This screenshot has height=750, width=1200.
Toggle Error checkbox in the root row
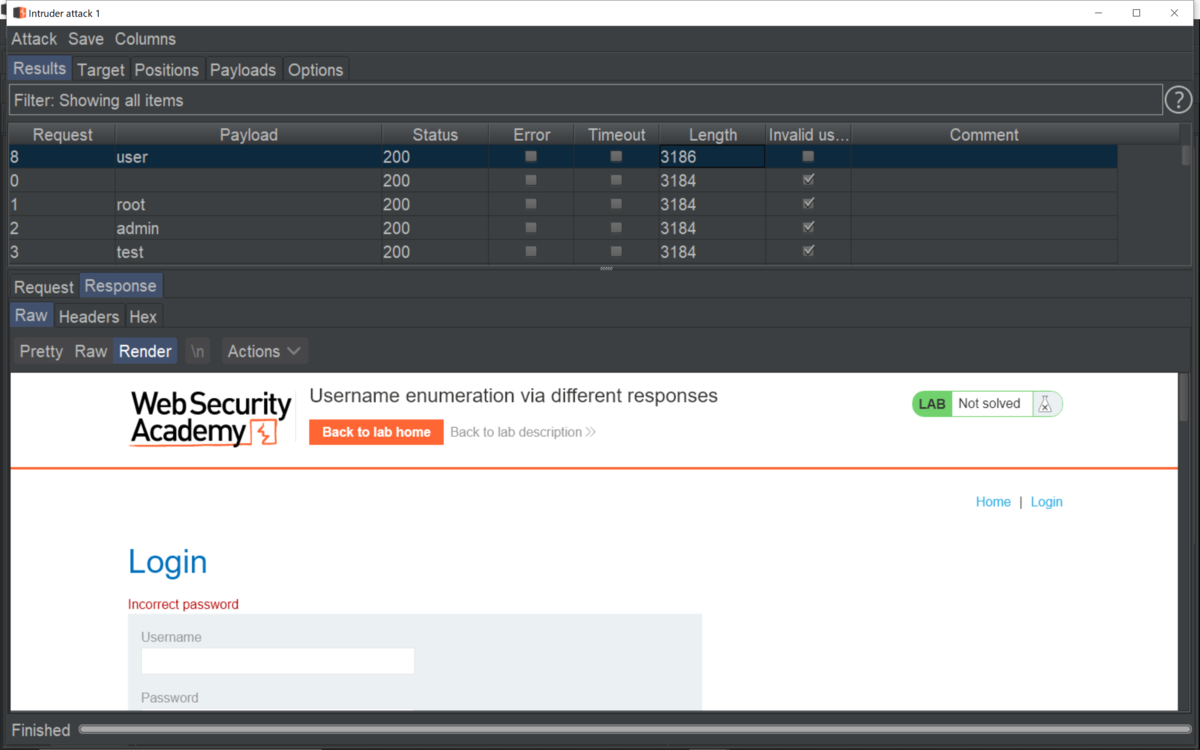click(531, 204)
